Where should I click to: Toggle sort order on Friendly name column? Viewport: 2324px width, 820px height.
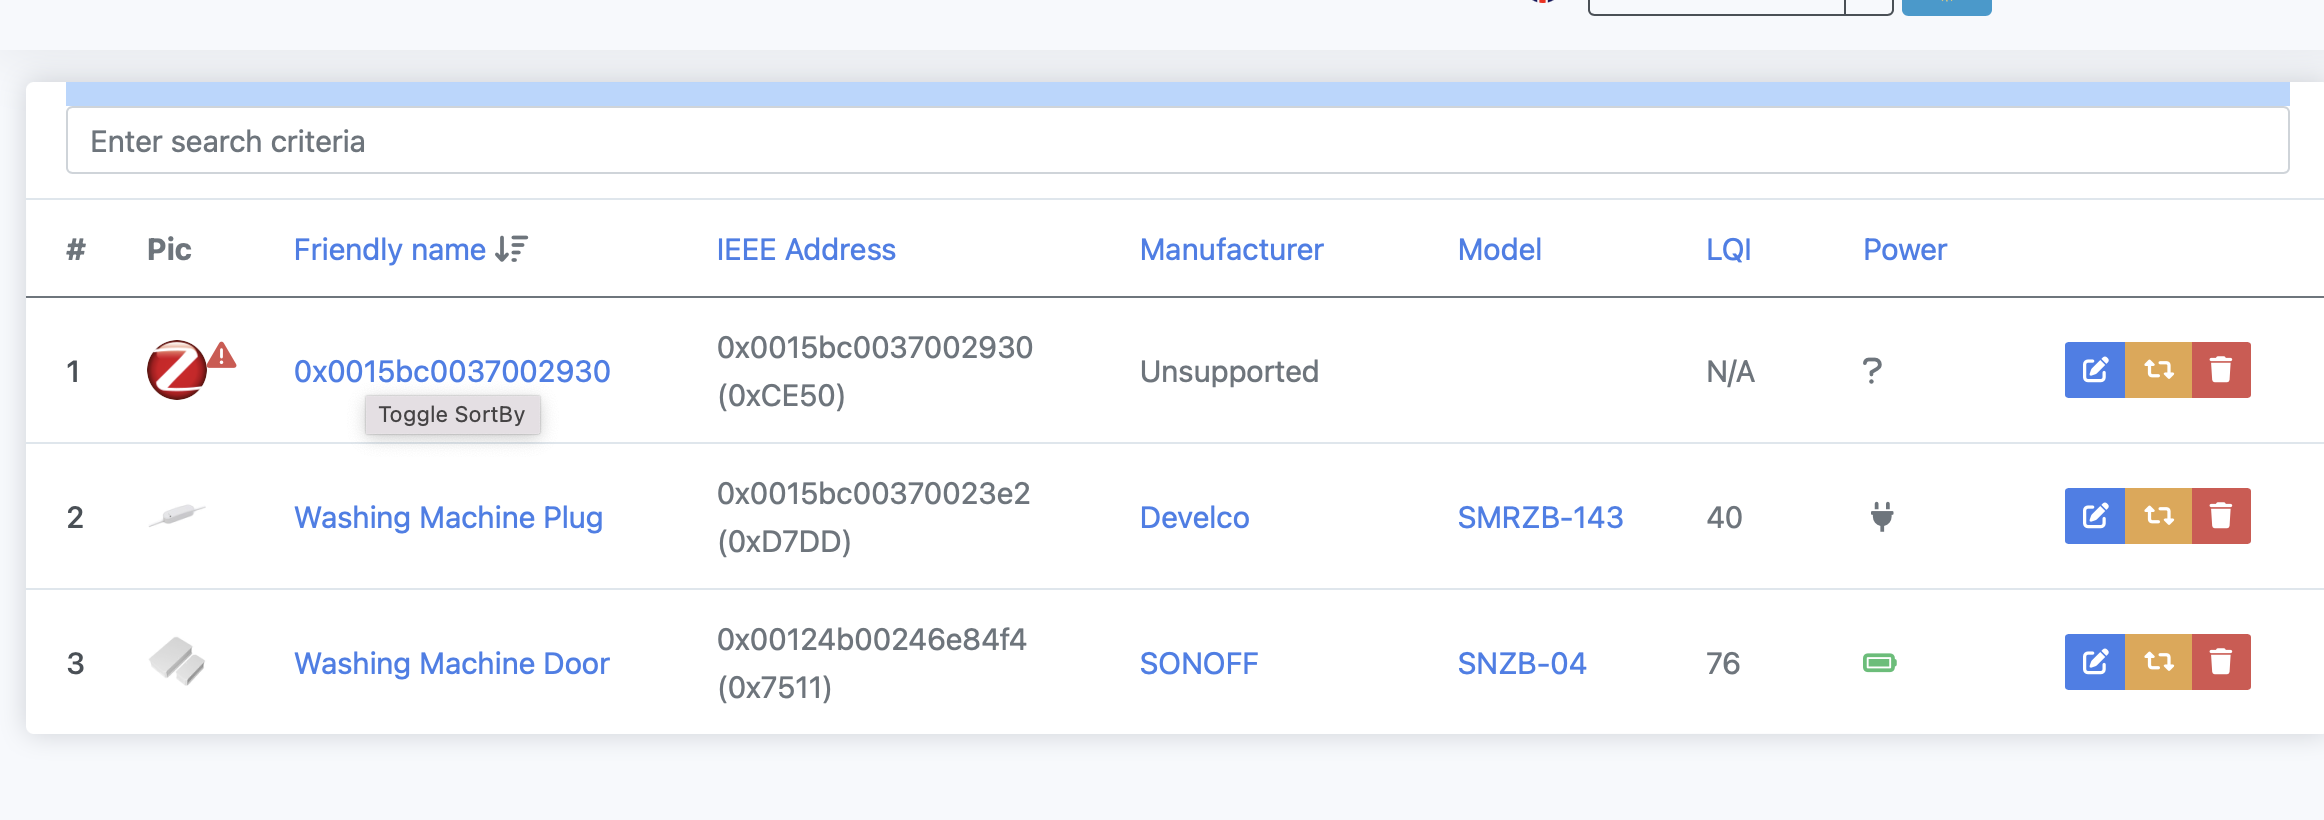point(511,249)
